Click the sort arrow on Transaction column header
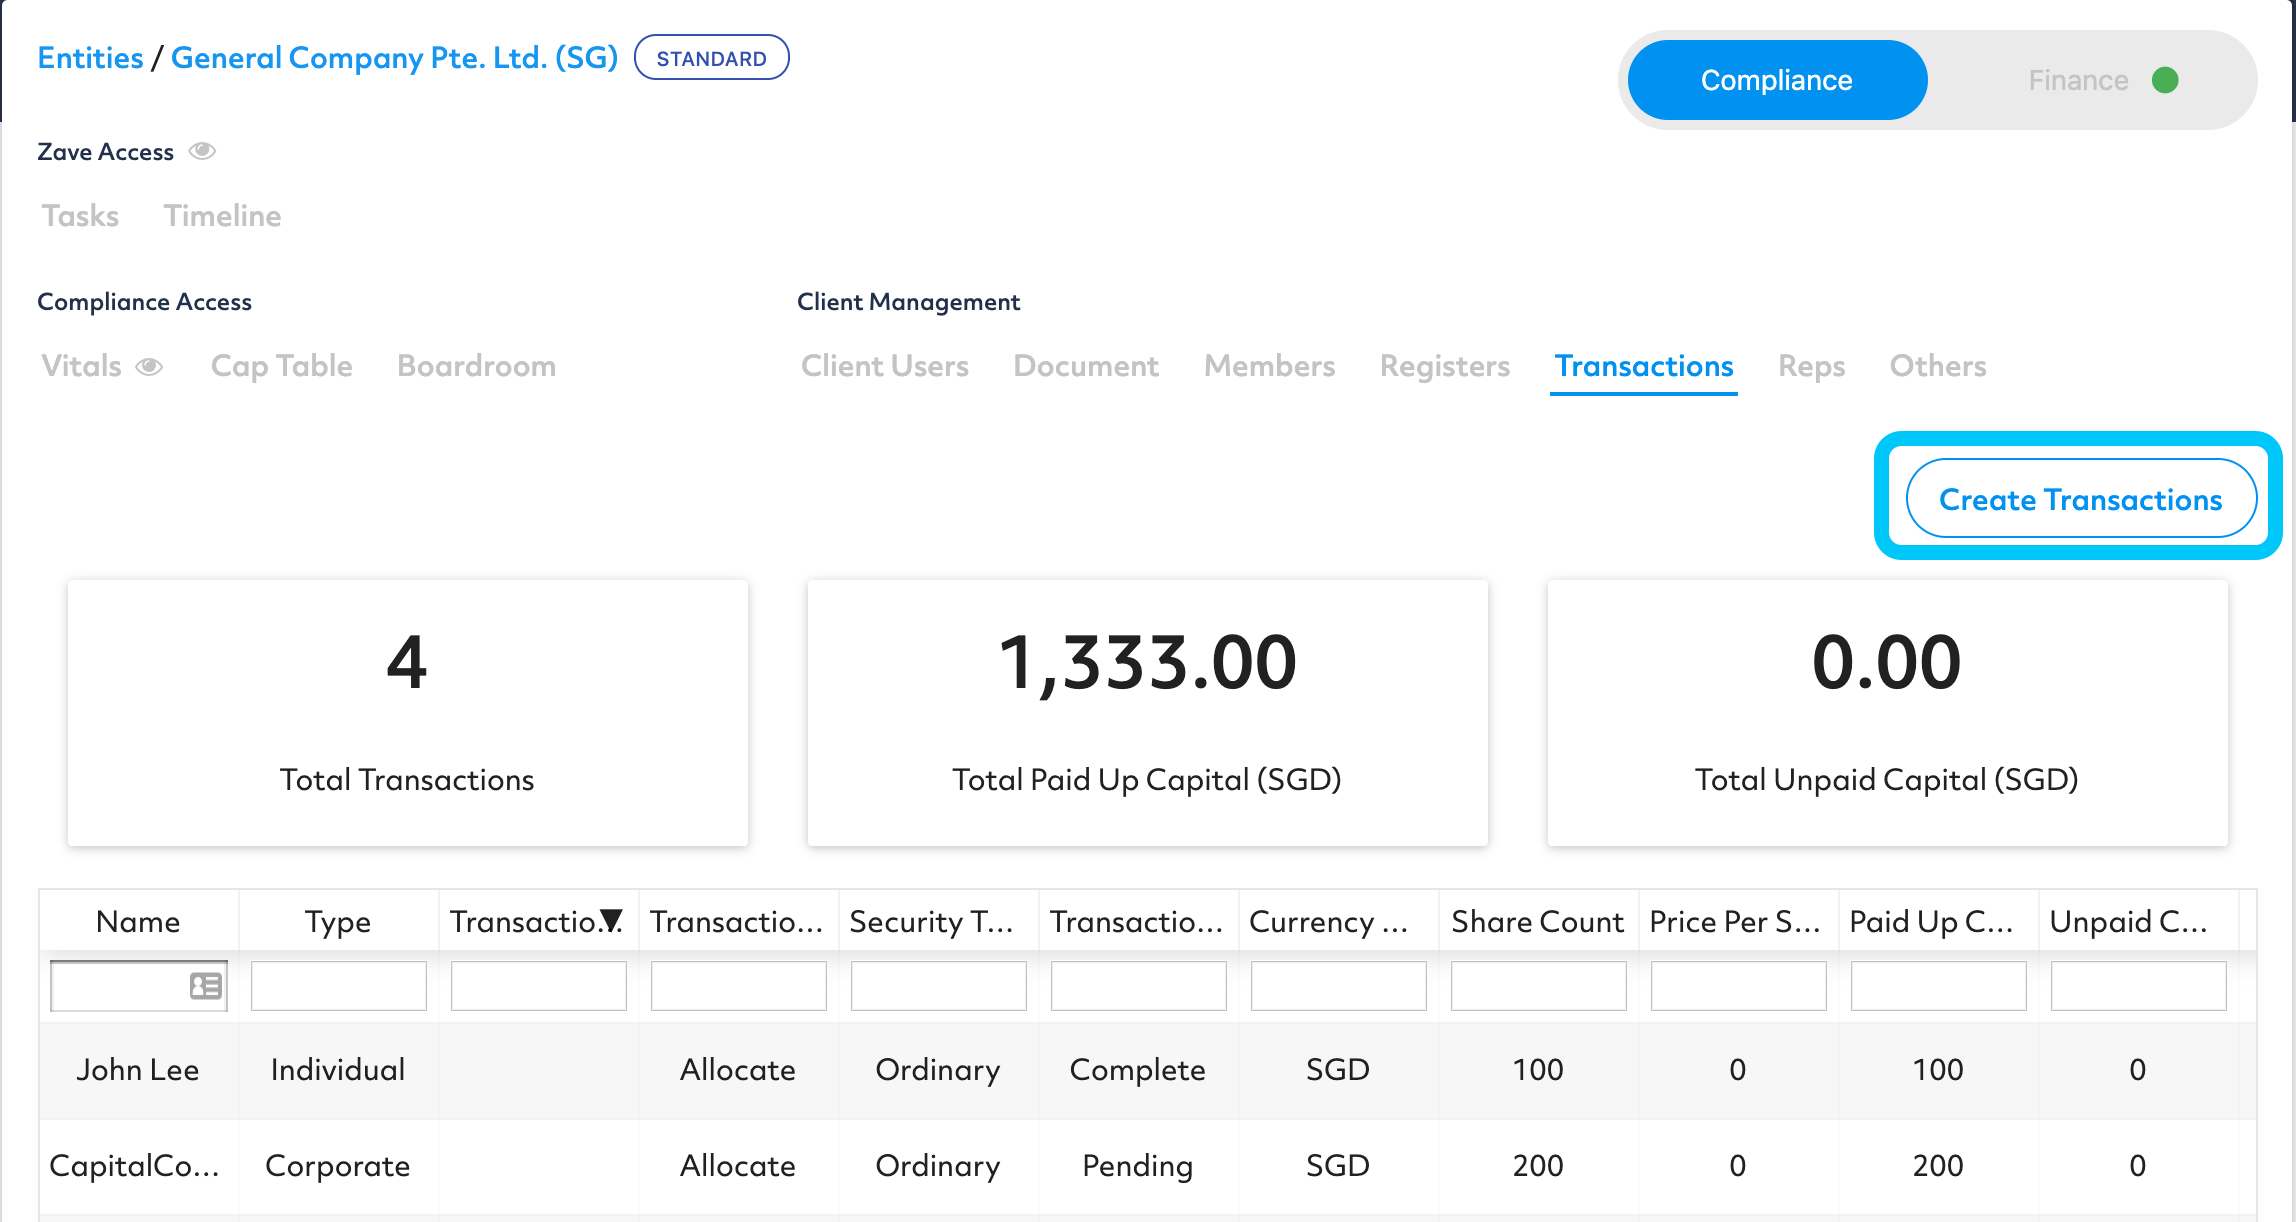Screen dimensions: 2296x1222 coord(611,921)
